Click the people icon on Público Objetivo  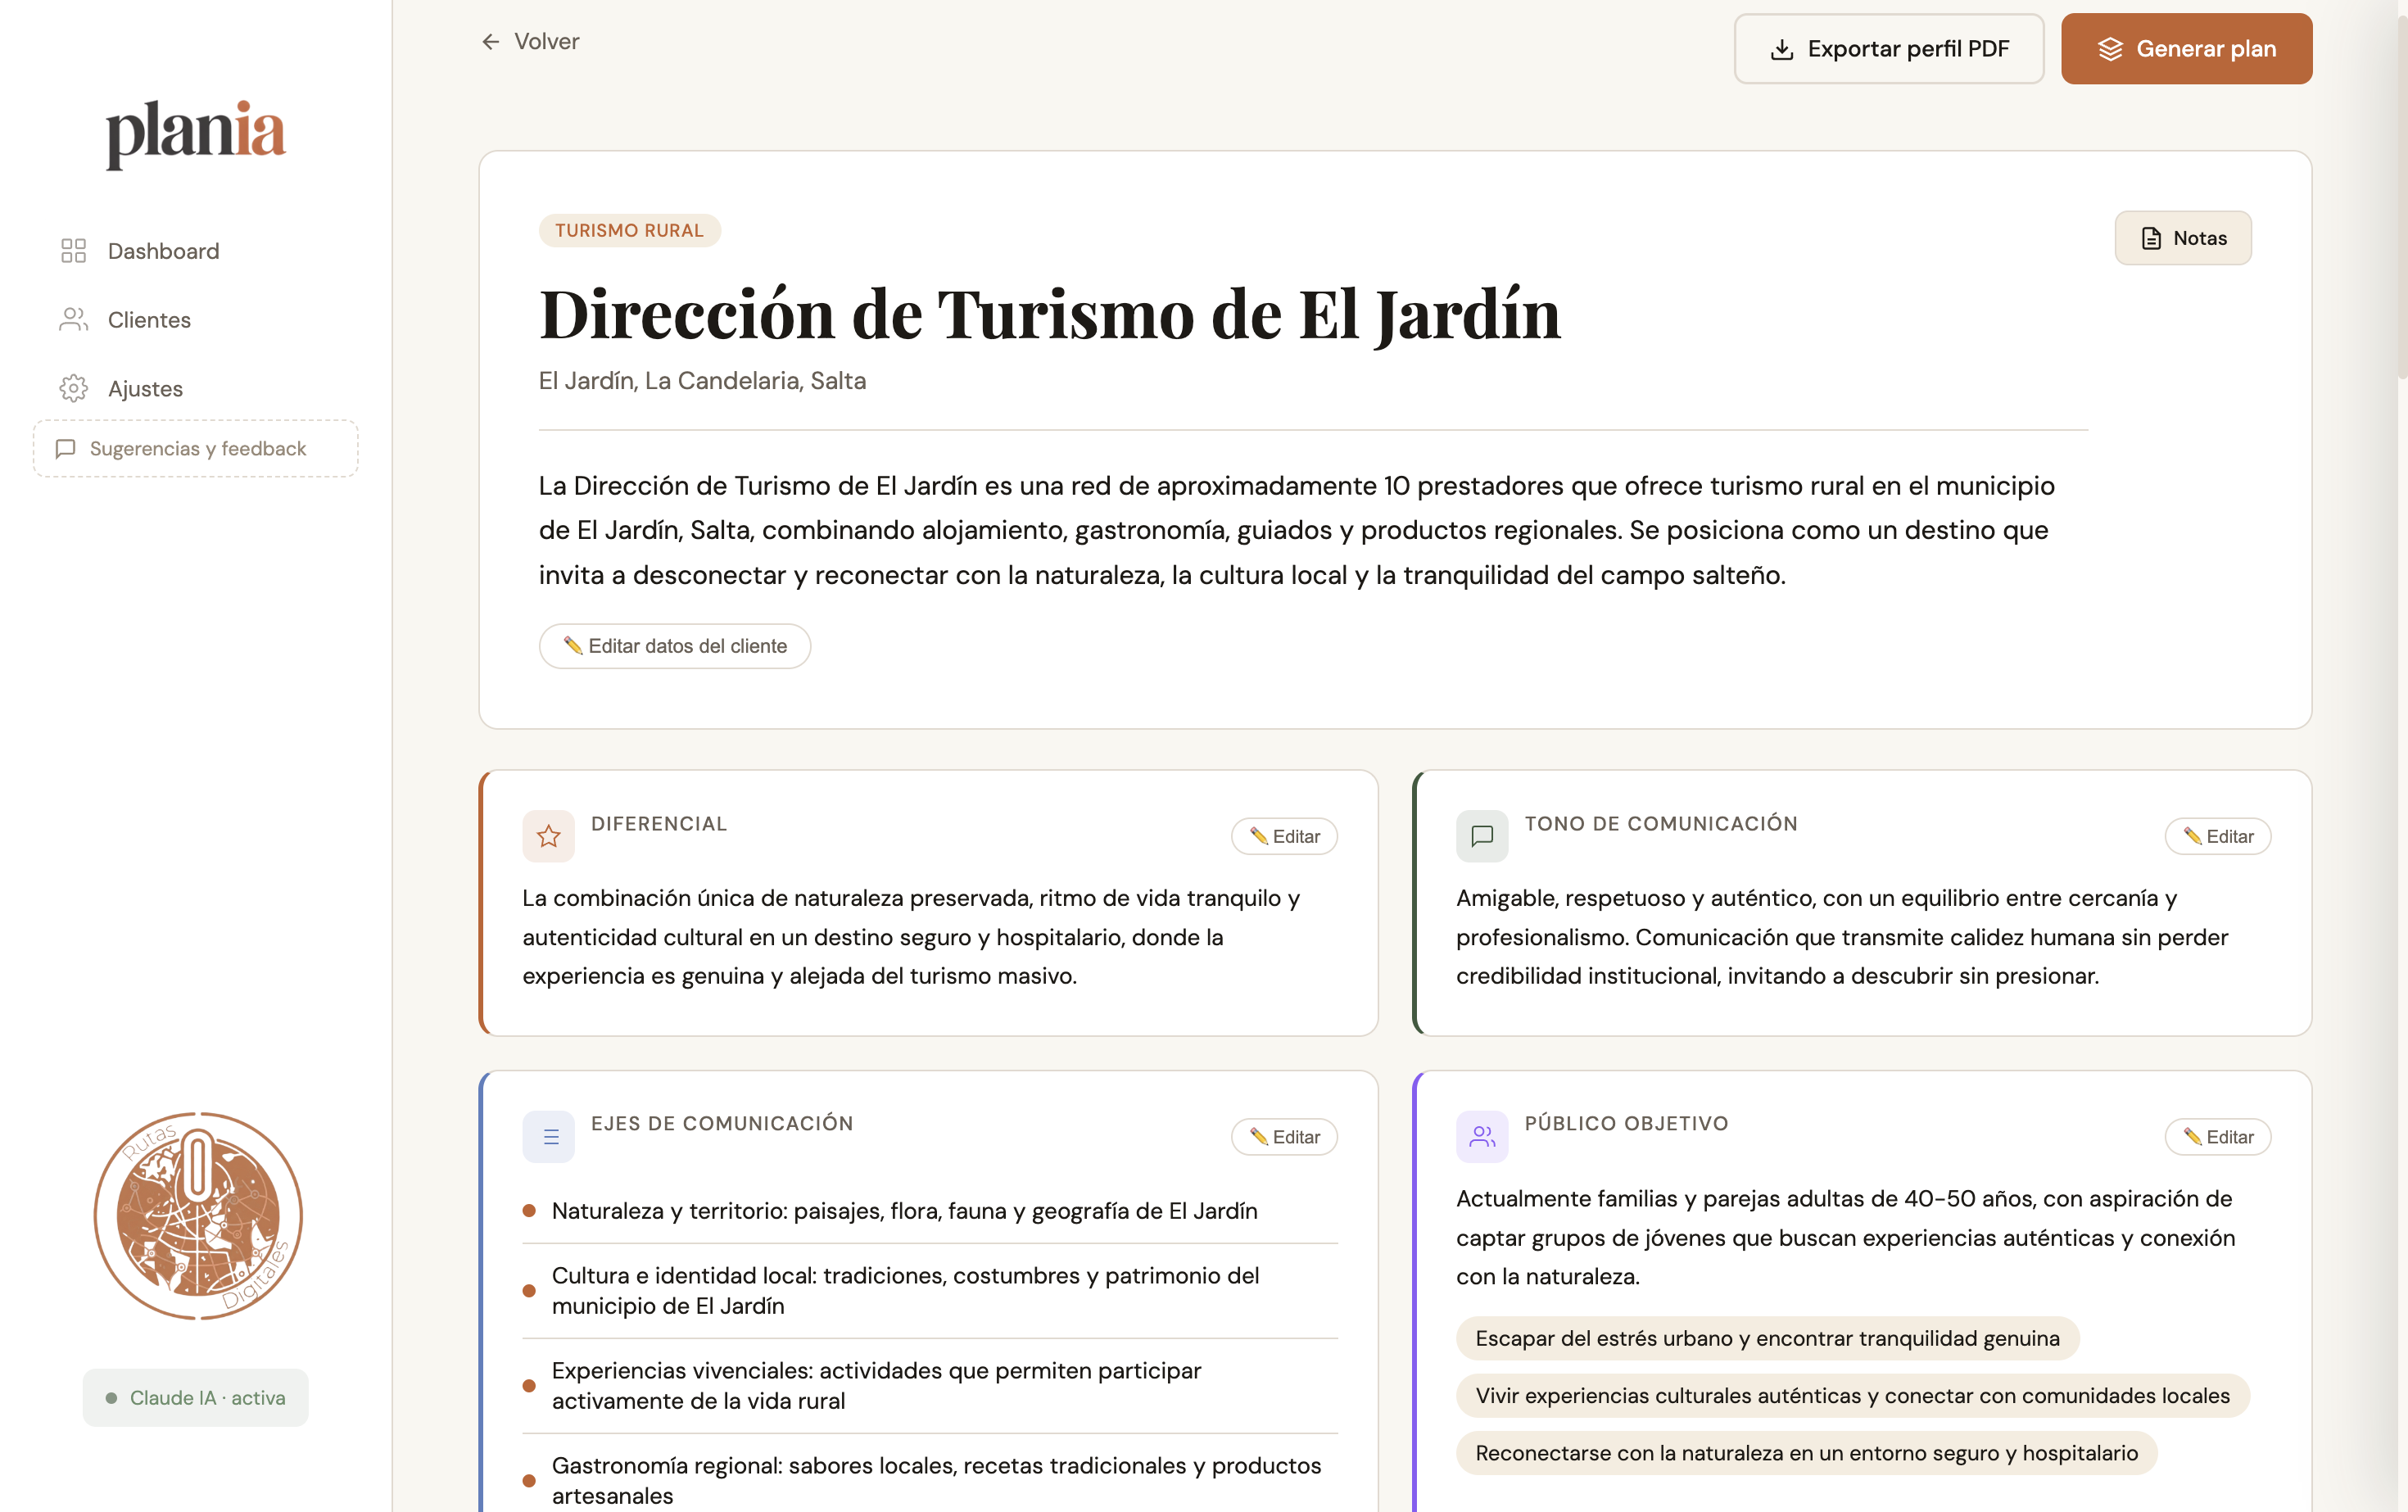(1482, 1136)
